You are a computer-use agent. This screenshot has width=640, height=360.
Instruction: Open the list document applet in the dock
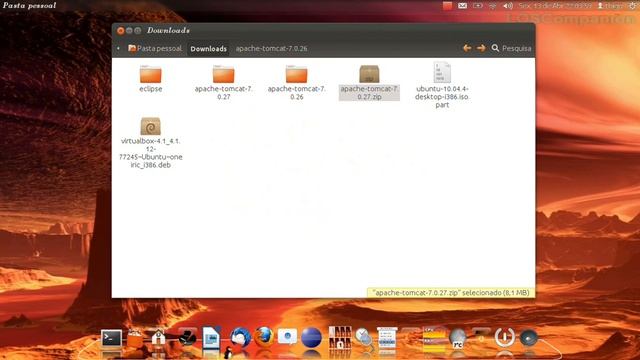[x=387, y=338]
